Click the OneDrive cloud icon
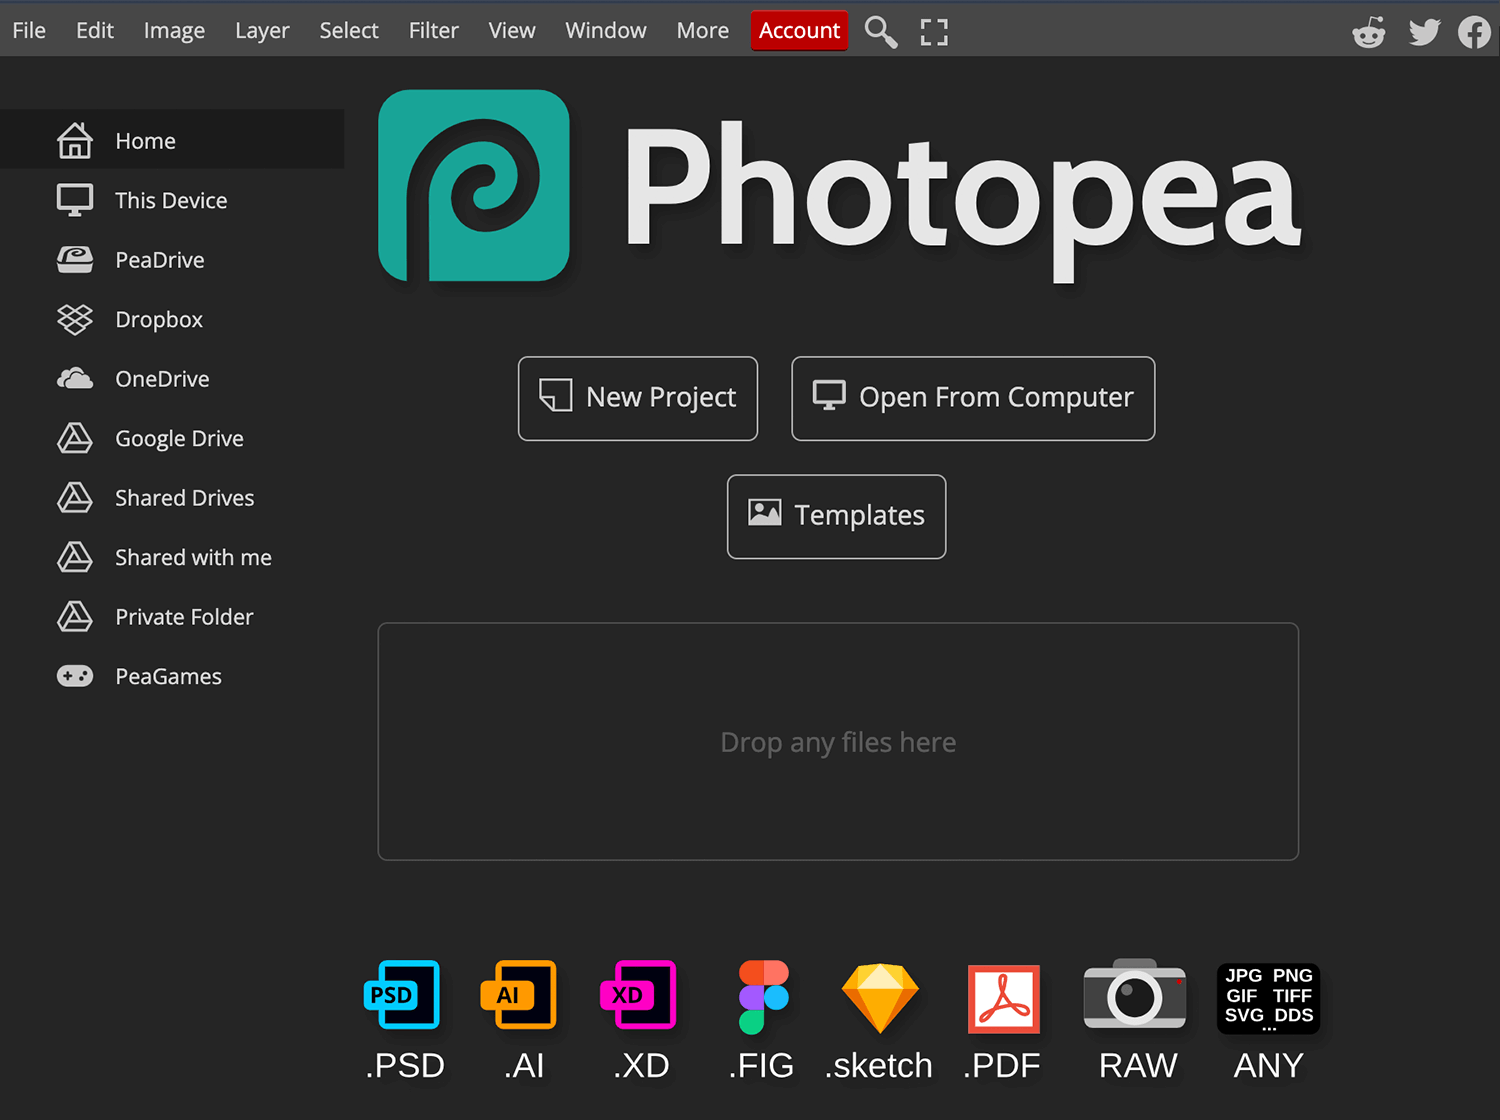 75,379
